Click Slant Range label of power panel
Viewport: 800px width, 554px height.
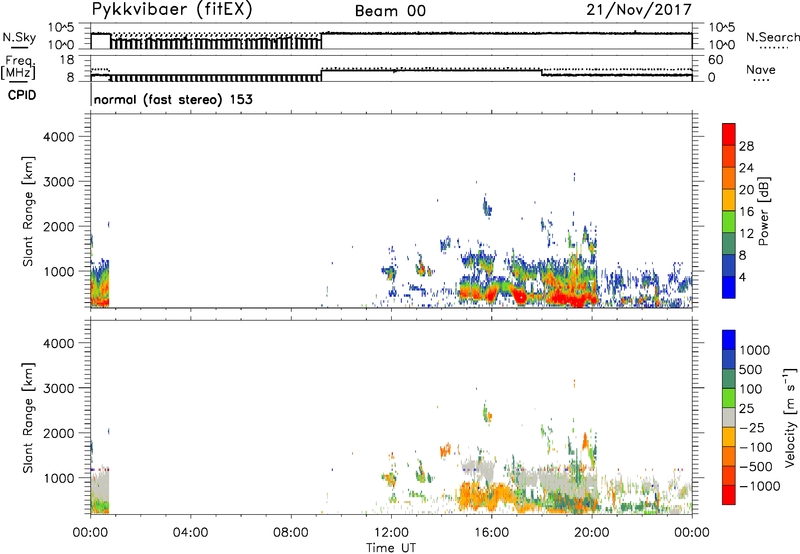pos(28,211)
